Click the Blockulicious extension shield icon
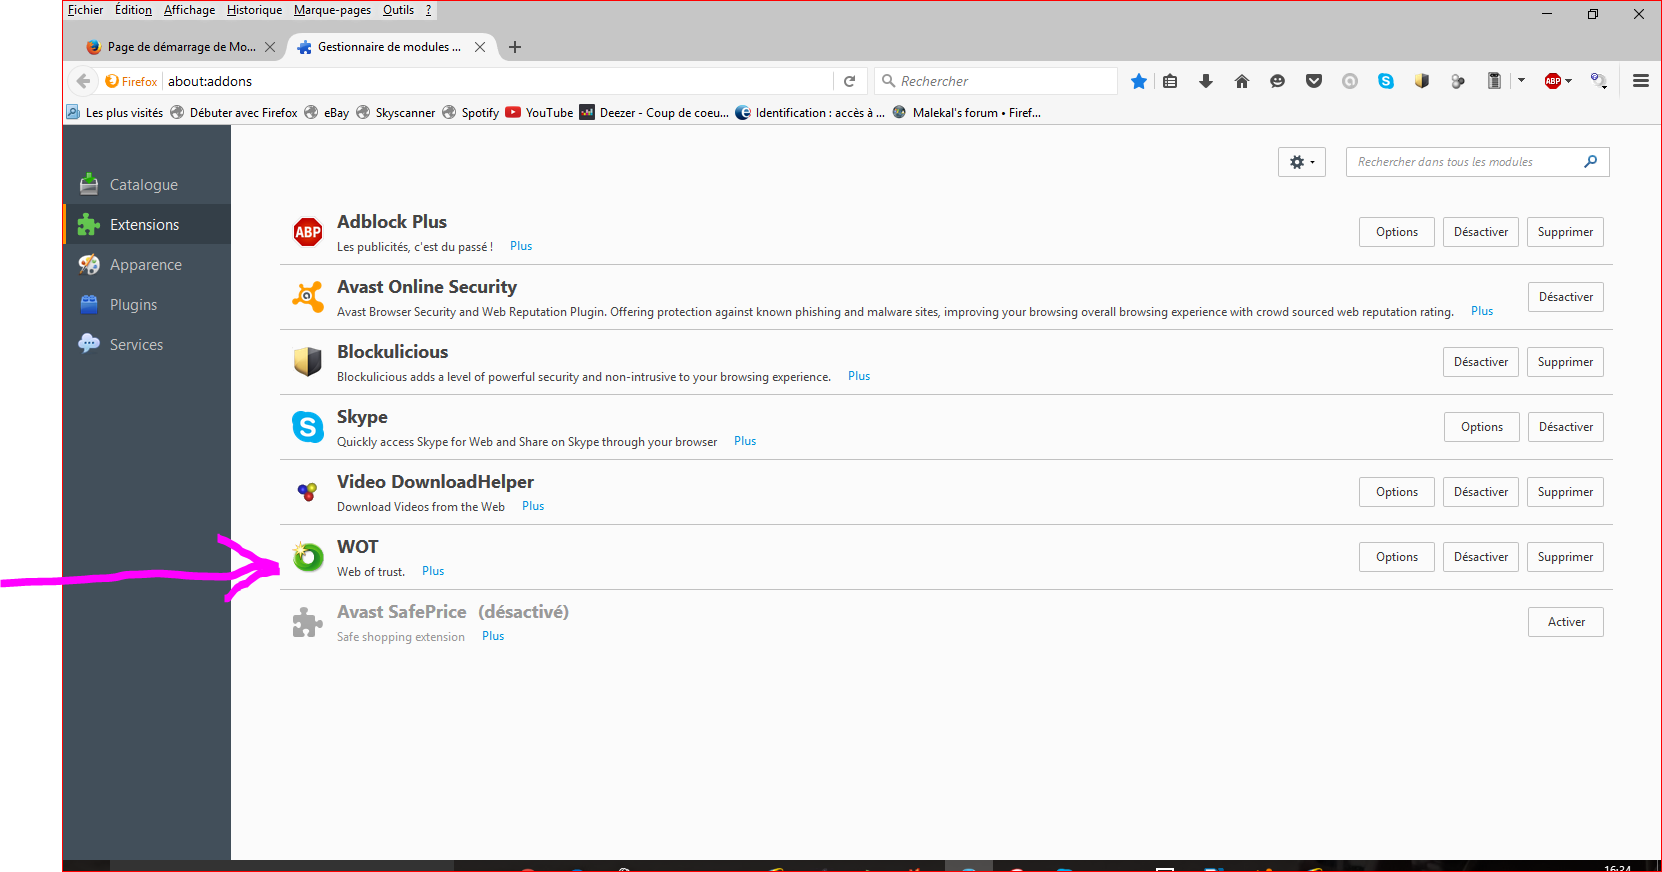The image size is (1662, 872). 308,362
